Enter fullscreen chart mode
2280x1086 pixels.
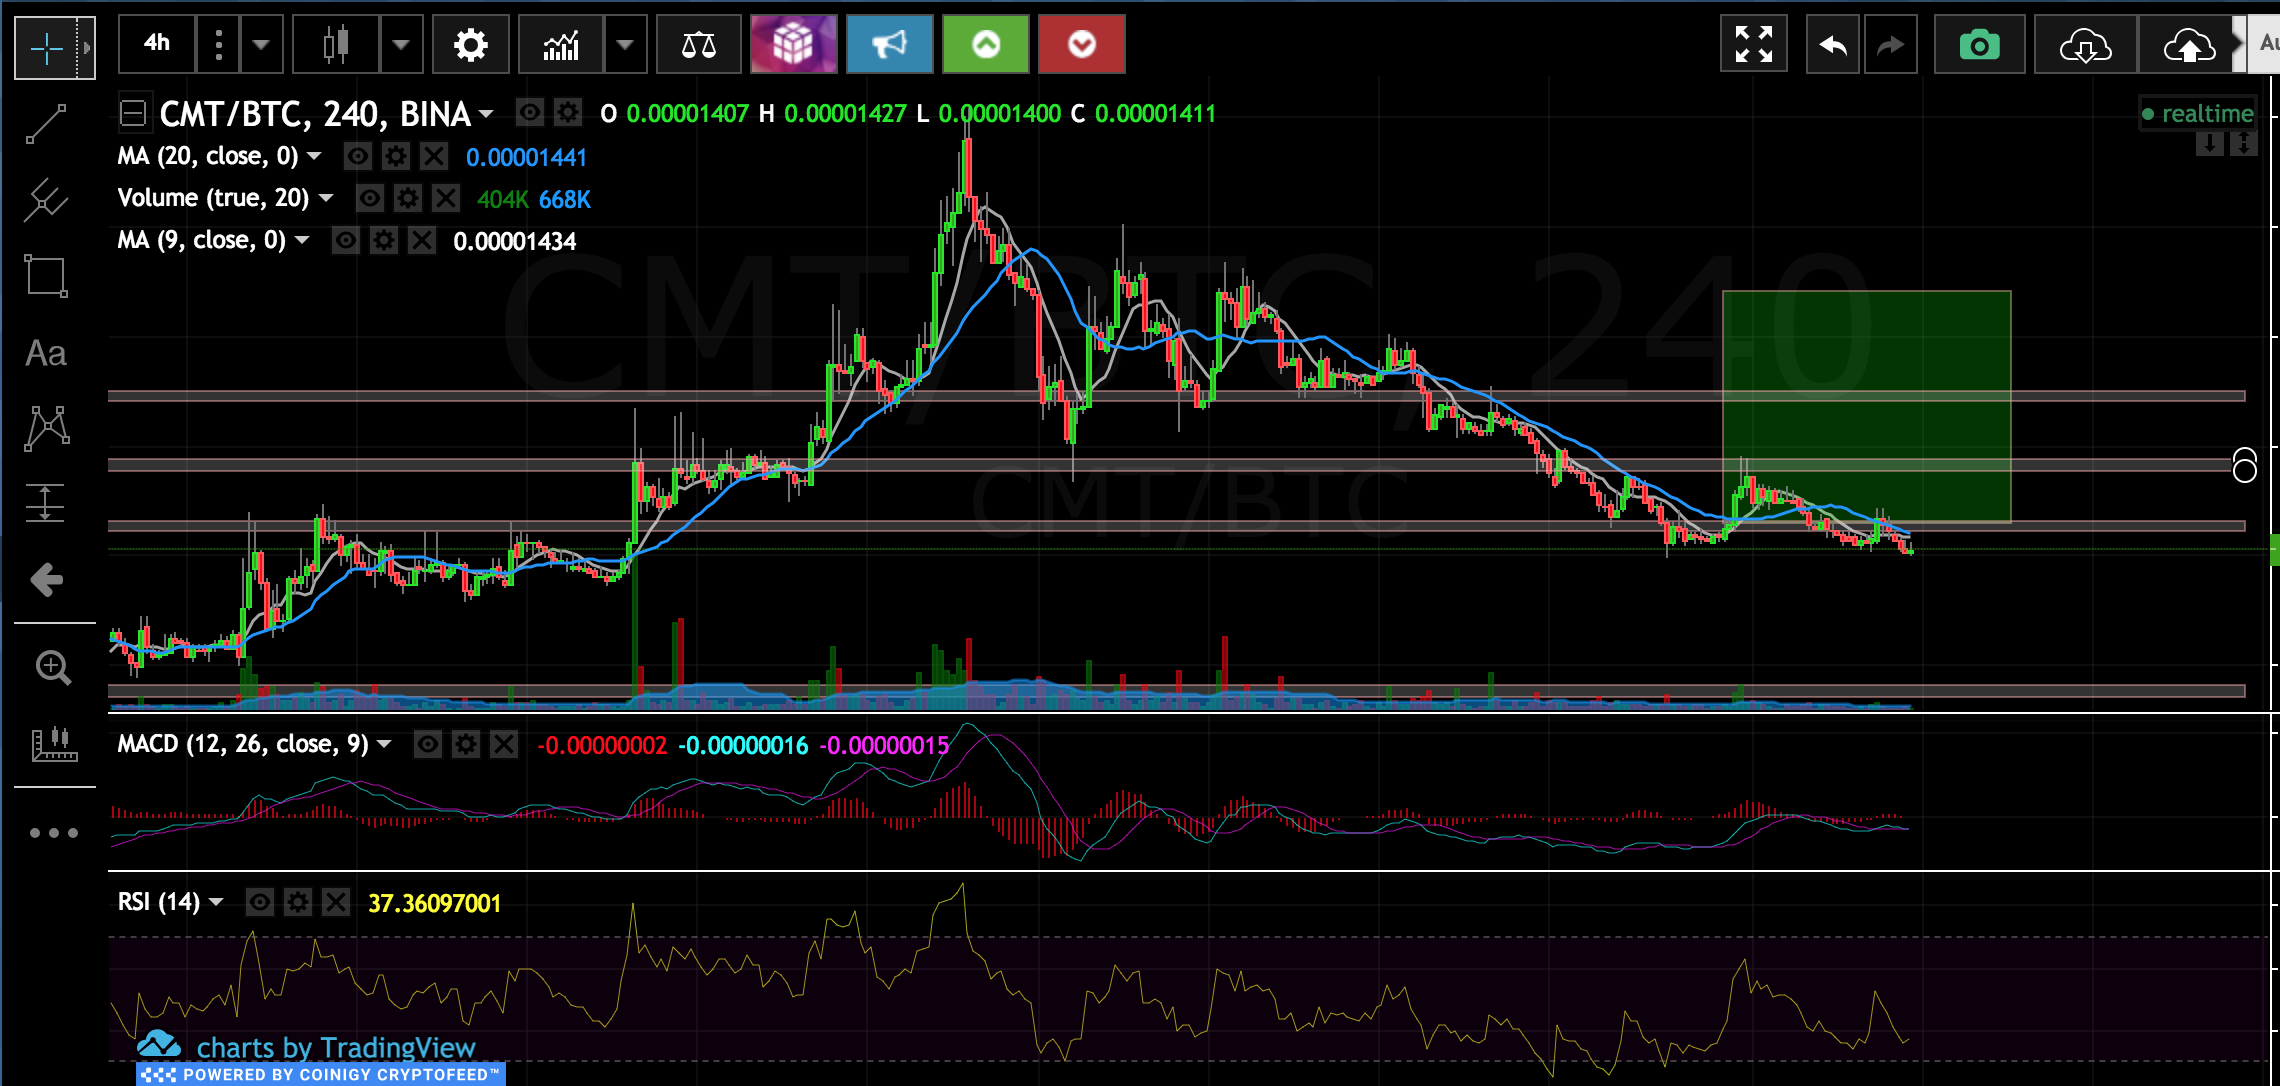click(1753, 45)
